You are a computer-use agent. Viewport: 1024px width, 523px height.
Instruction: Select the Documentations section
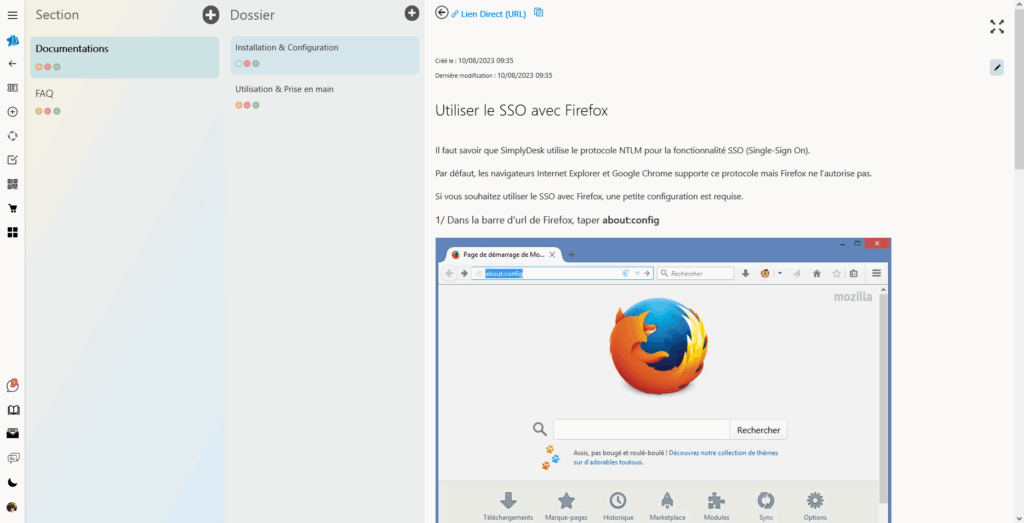pos(124,57)
